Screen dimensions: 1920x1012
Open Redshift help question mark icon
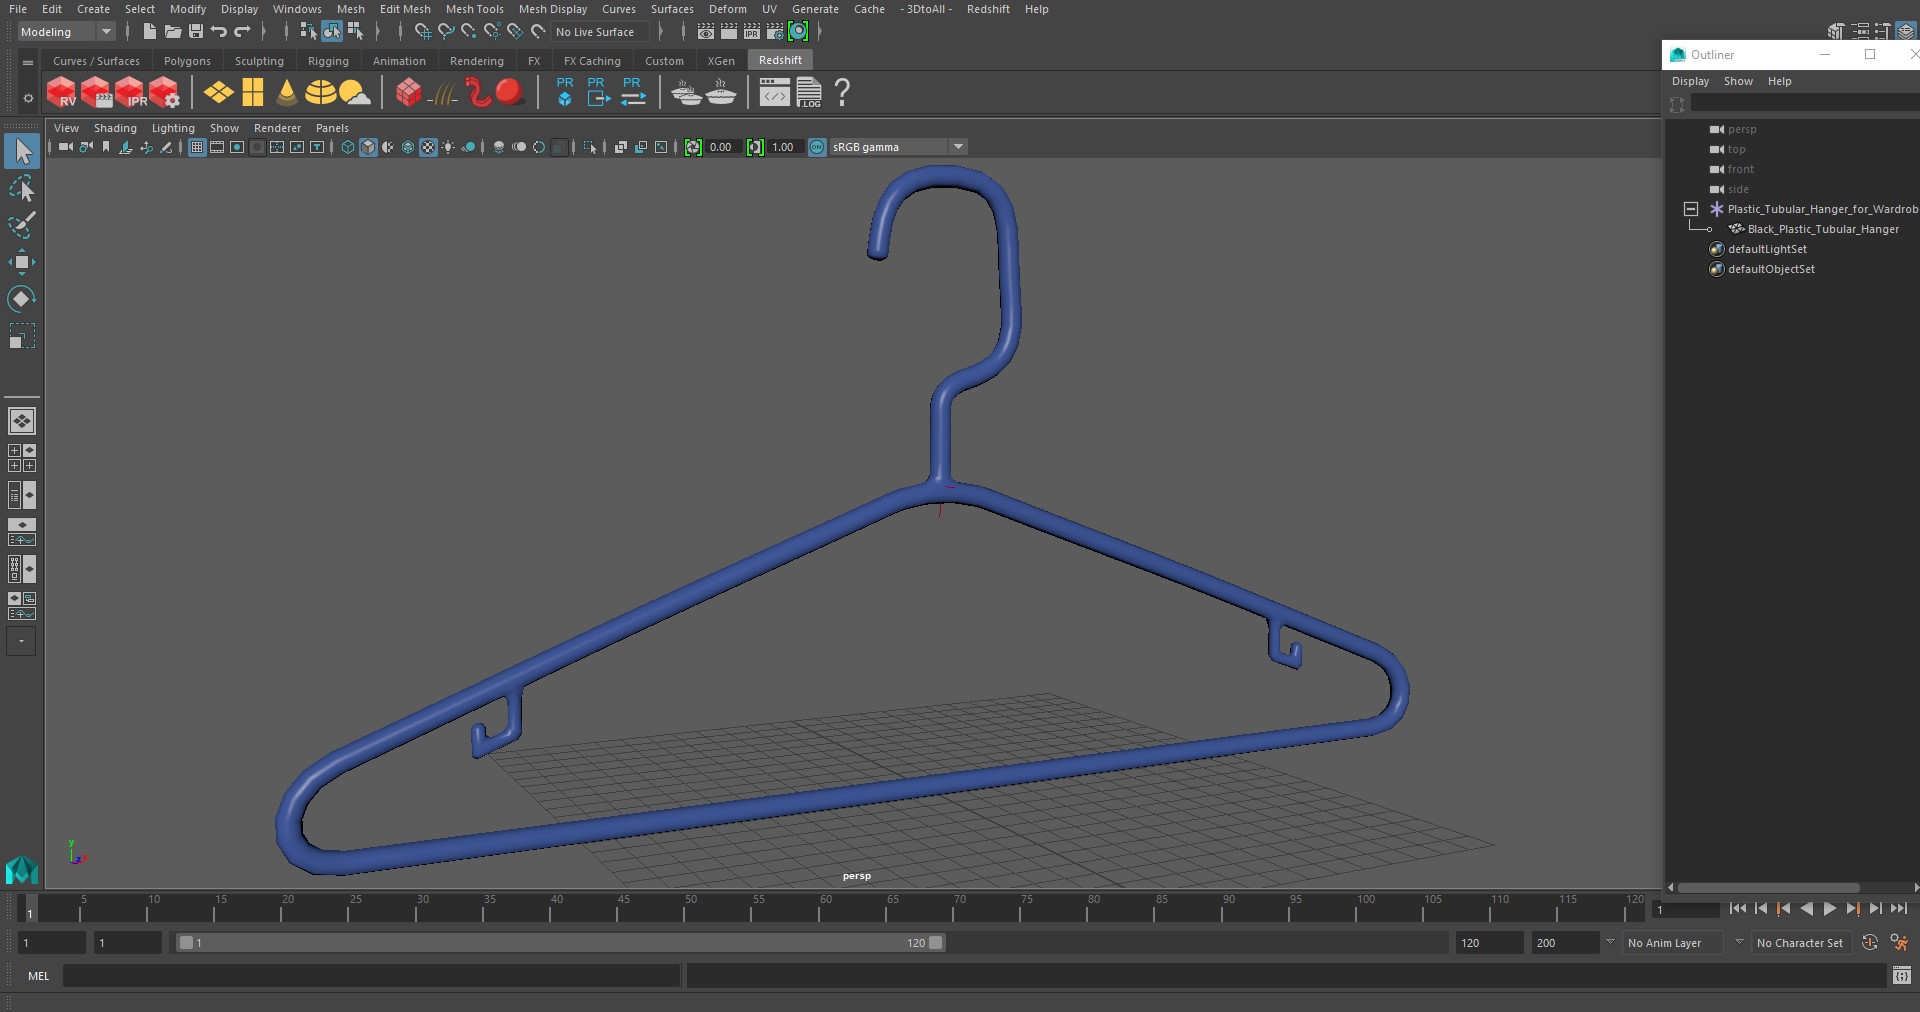pyautogui.click(x=842, y=92)
